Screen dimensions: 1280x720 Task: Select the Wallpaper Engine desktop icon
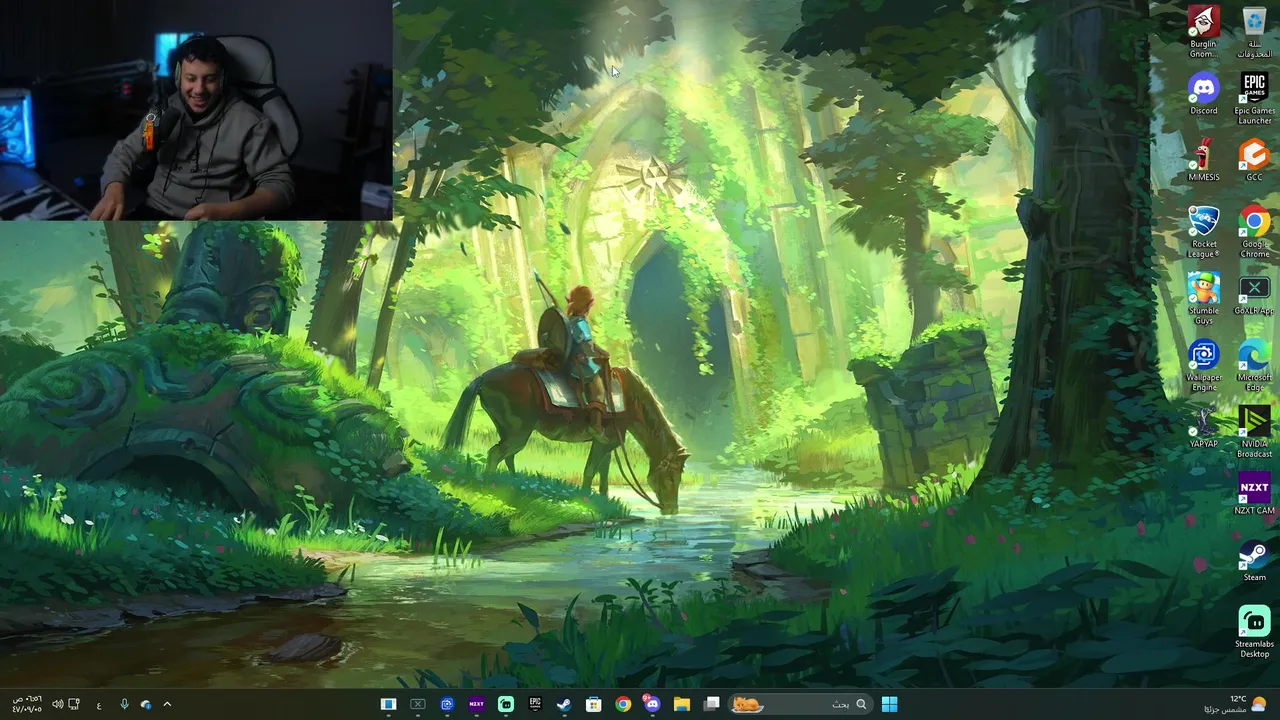pyautogui.click(x=1203, y=365)
